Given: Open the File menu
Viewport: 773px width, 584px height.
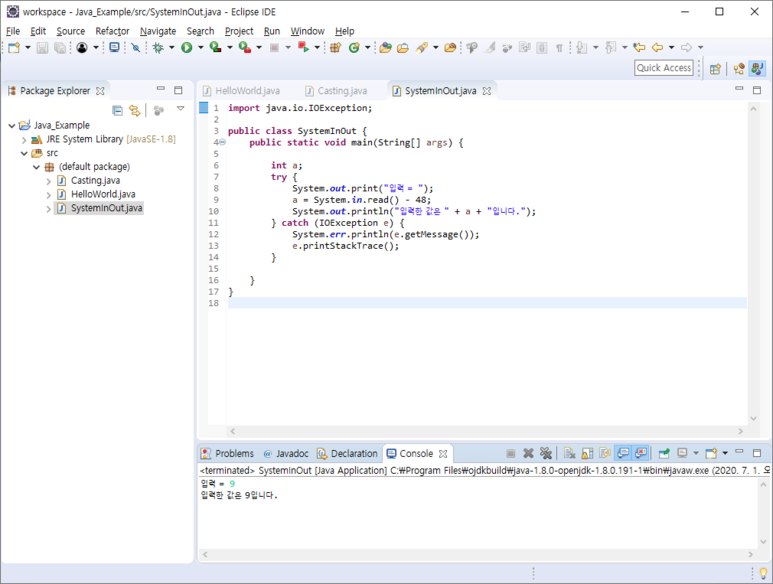Looking at the screenshot, I should (13, 31).
